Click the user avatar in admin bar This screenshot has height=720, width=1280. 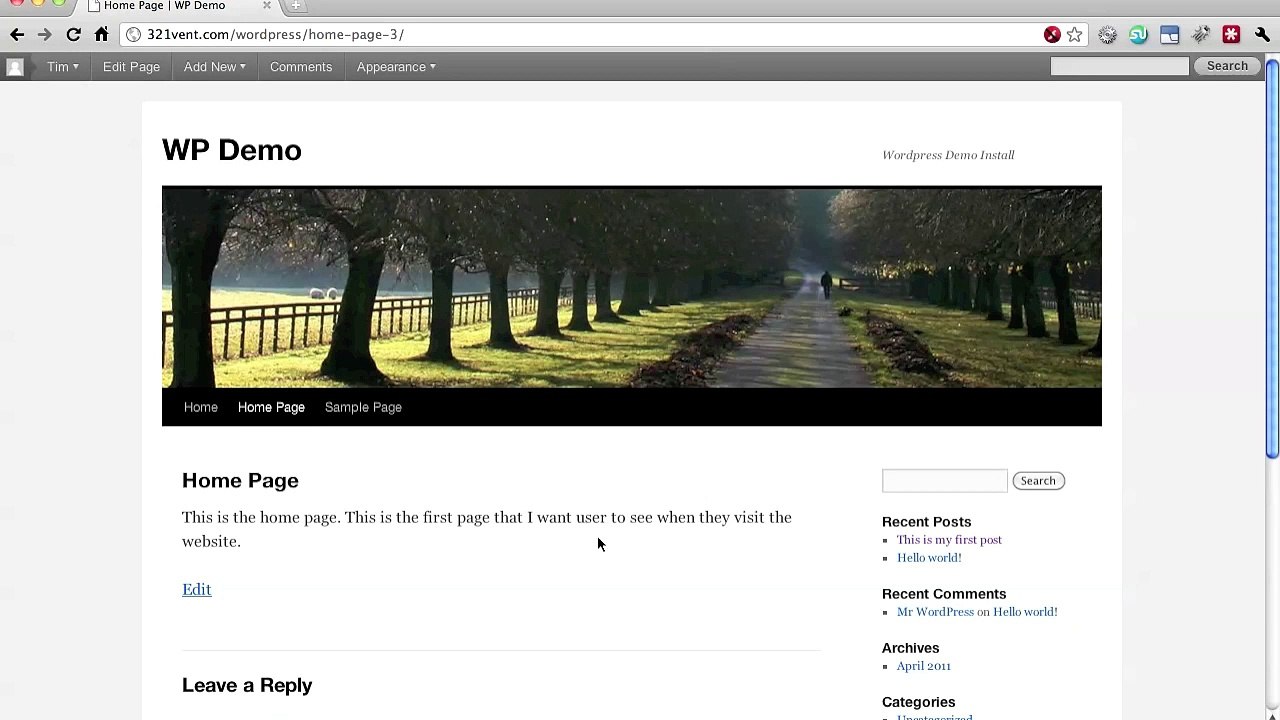click(15, 67)
